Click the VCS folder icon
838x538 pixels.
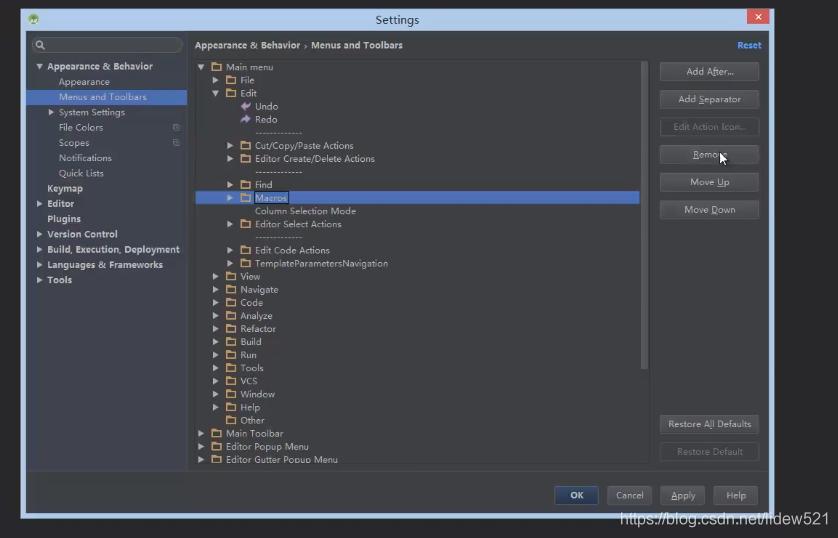231,381
